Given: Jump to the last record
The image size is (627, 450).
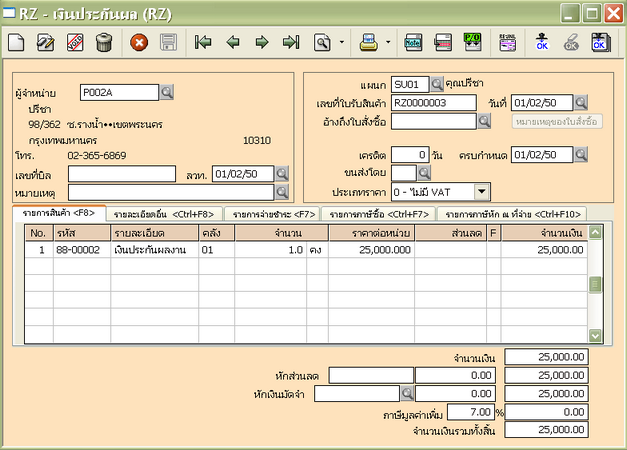Looking at the screenshot, I should coord(291,43).
